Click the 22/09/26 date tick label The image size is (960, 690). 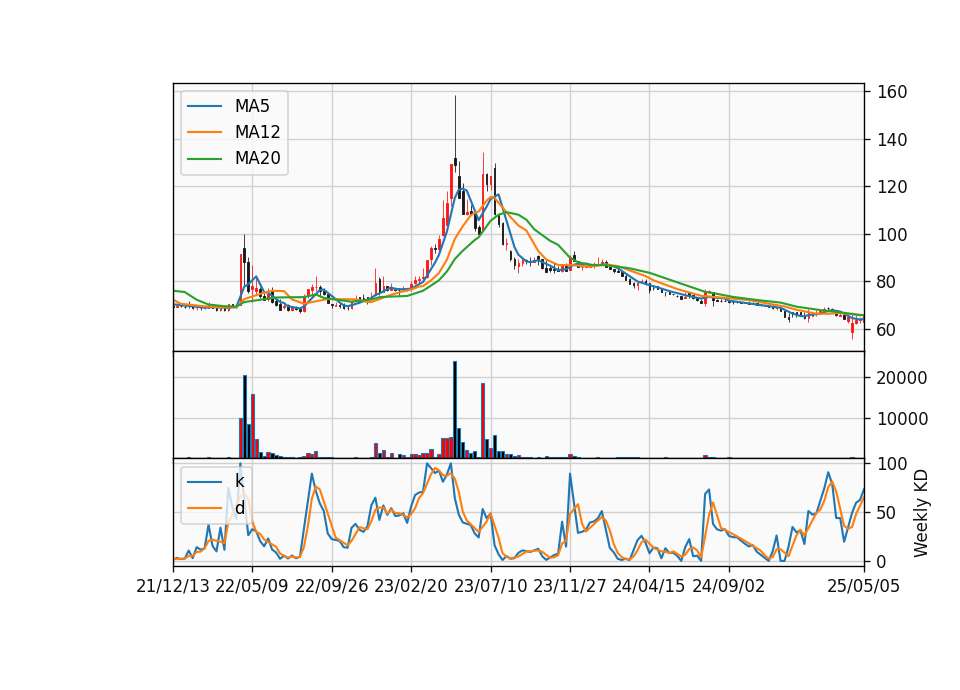[332, 586]
